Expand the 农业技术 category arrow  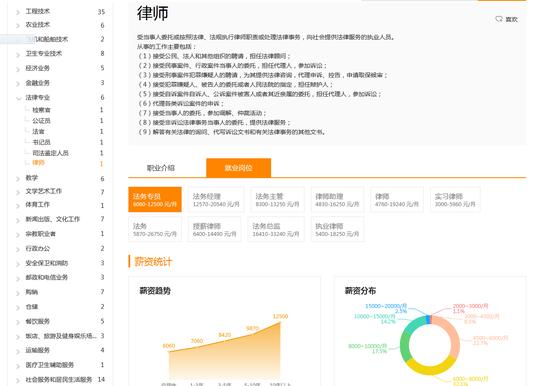tap(18, 26)
